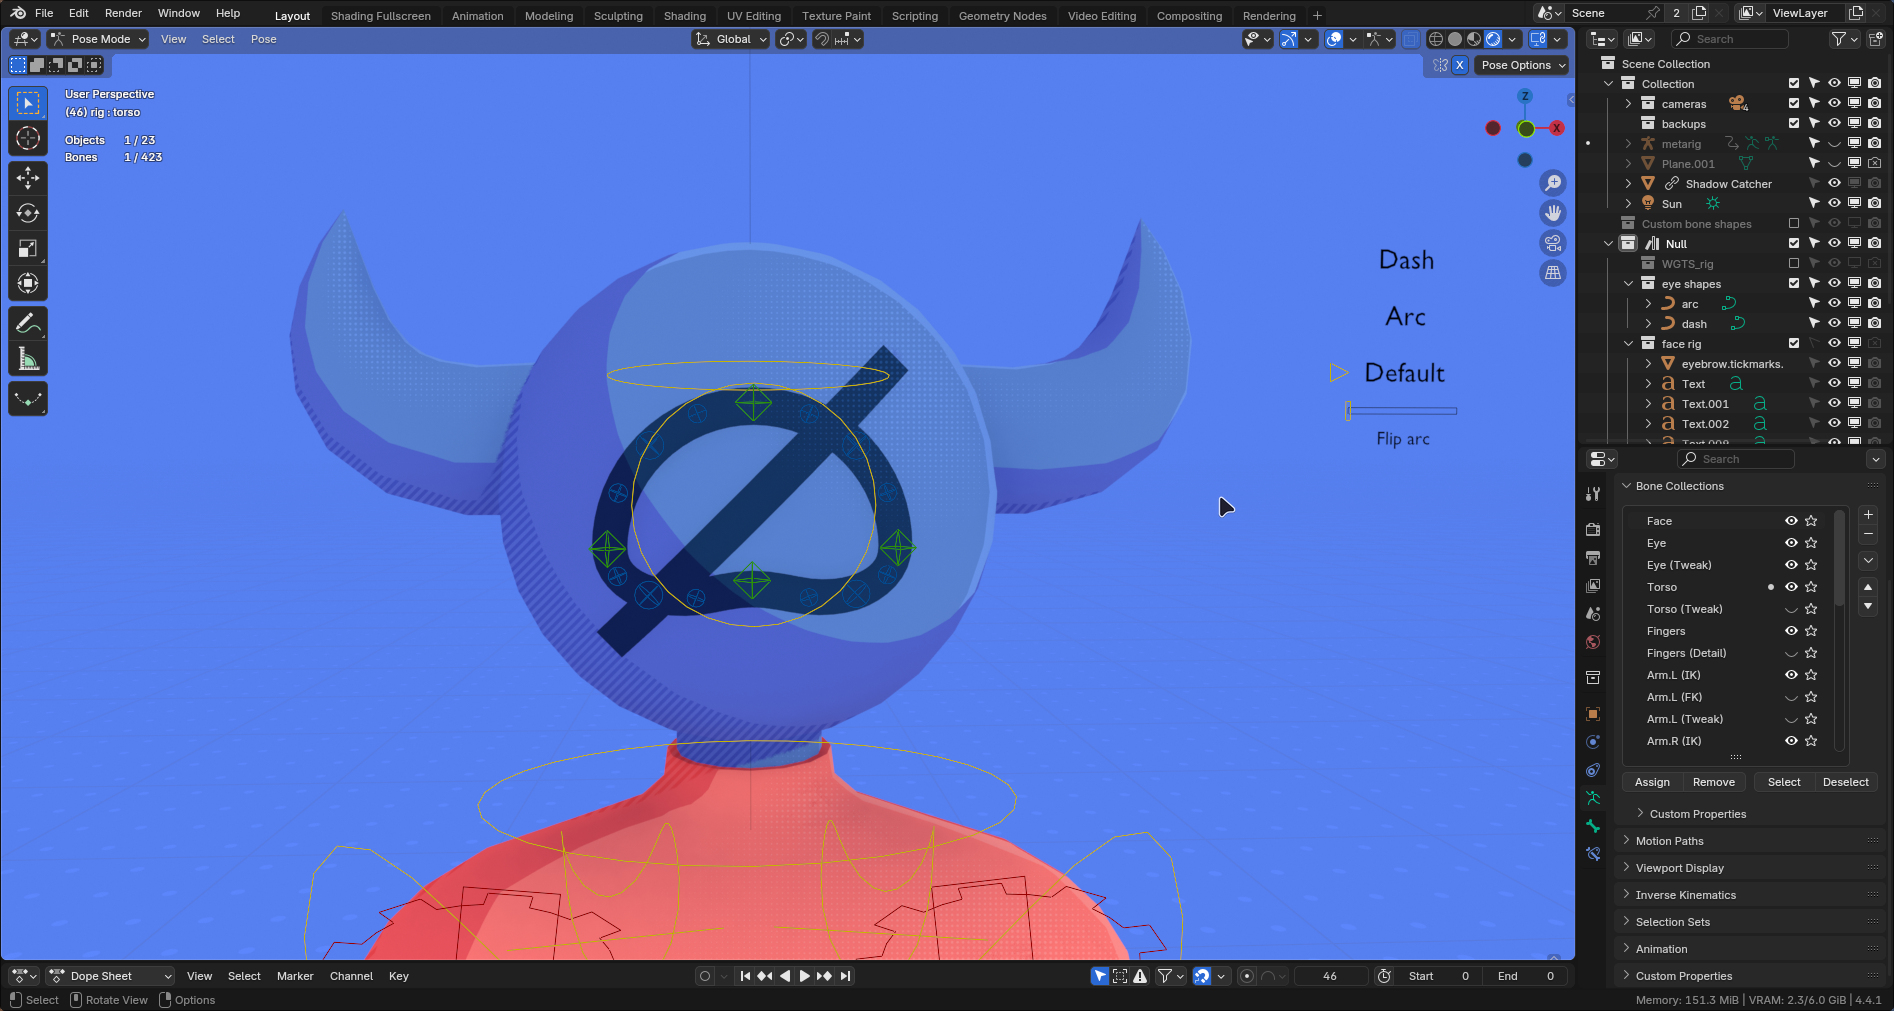Image resolution: width=1894 pixels, height=1011 pixels.
Task: Uncheck the eye shapes collection checkbox
Action: (1793, 284)
